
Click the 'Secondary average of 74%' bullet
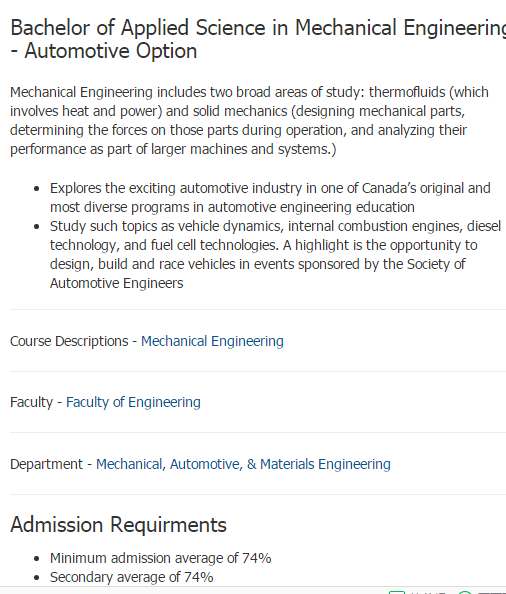coord(131,577)
